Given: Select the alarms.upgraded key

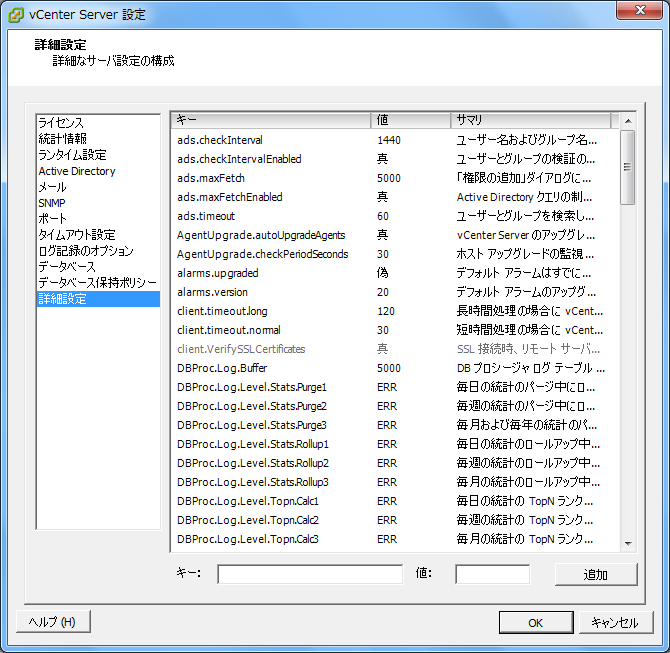Looking at the screenshot, I should 218,273.
